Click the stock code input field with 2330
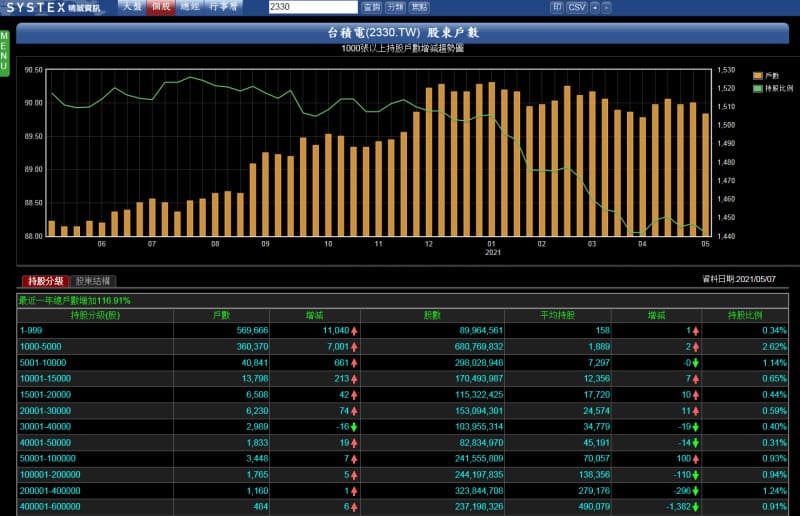This screenshot has height=516, width=800. click(312, 7)
